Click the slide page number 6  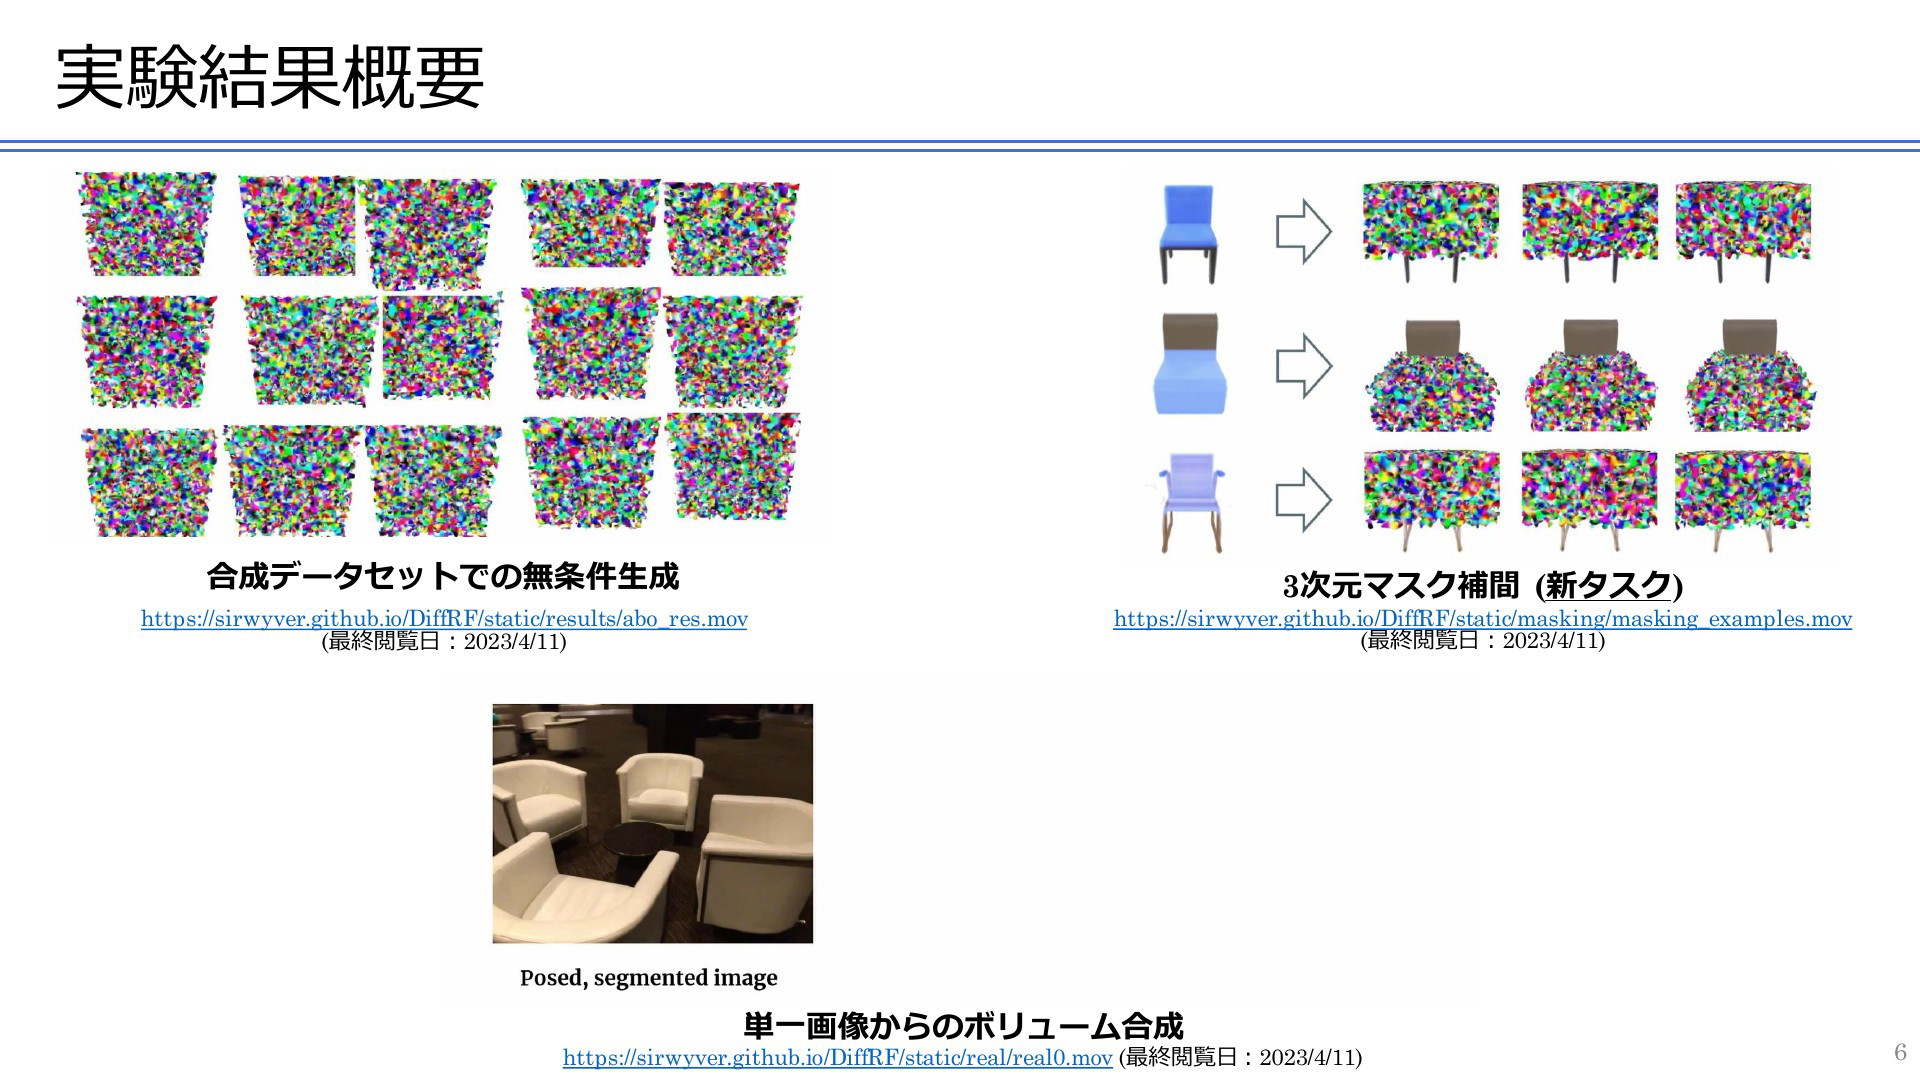click(1901, 1052)
